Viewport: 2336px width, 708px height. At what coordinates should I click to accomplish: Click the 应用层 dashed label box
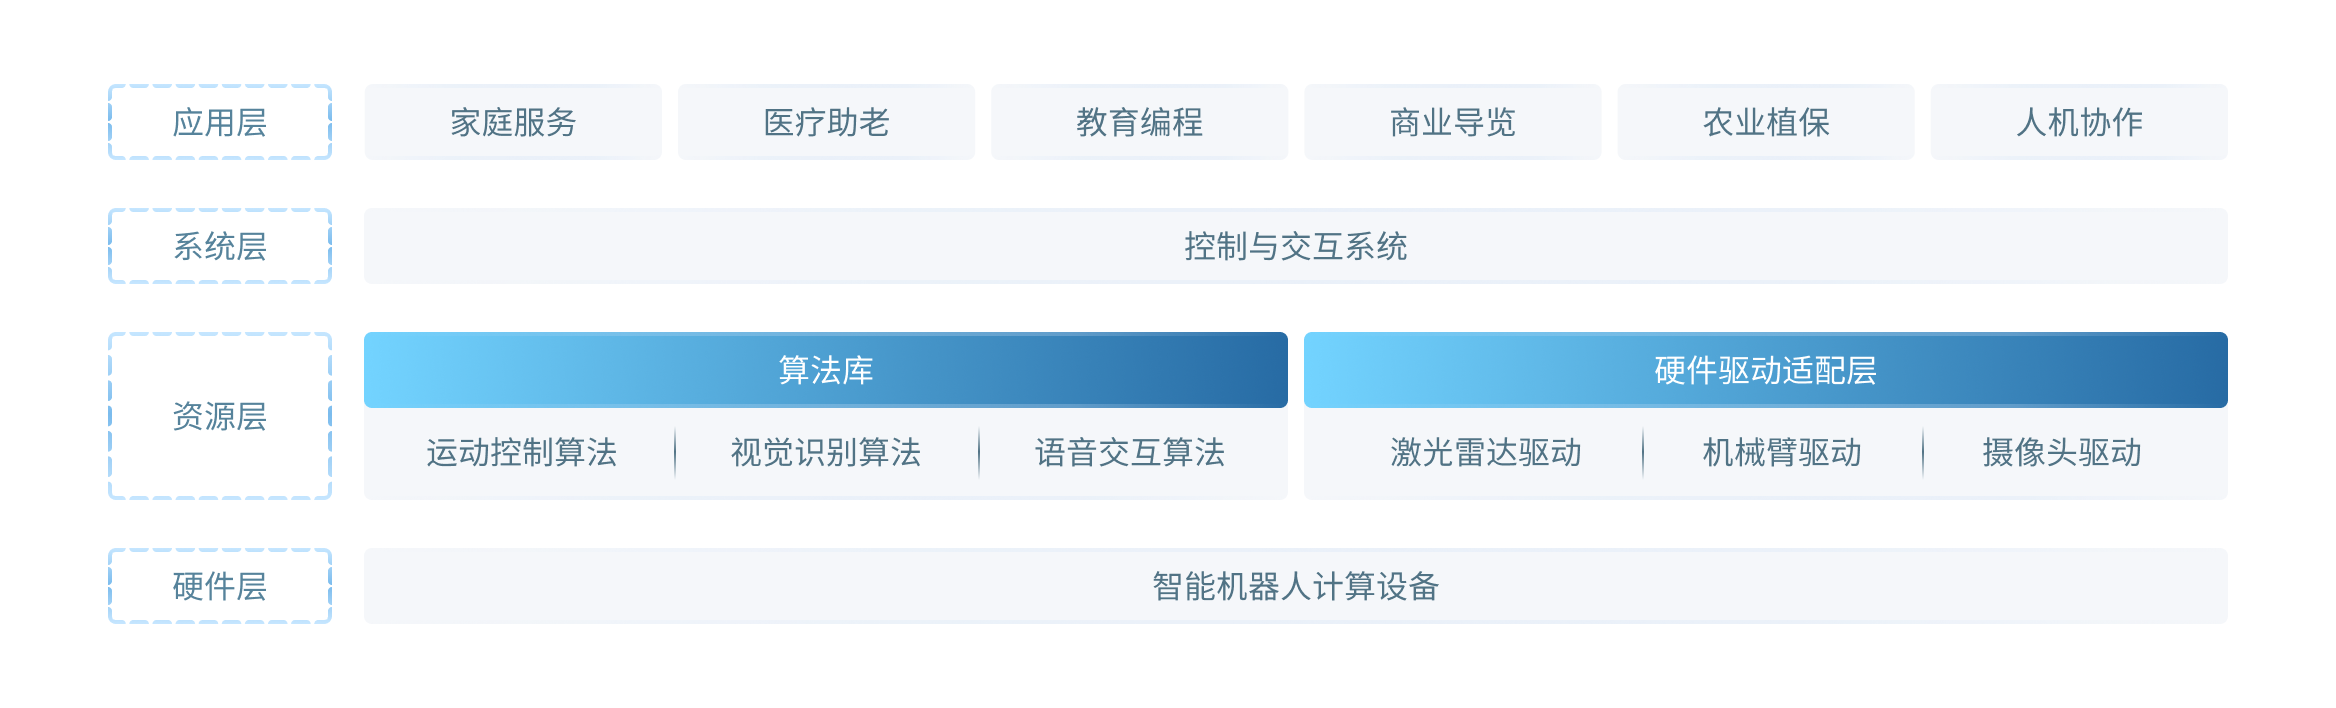click(220, 122)
